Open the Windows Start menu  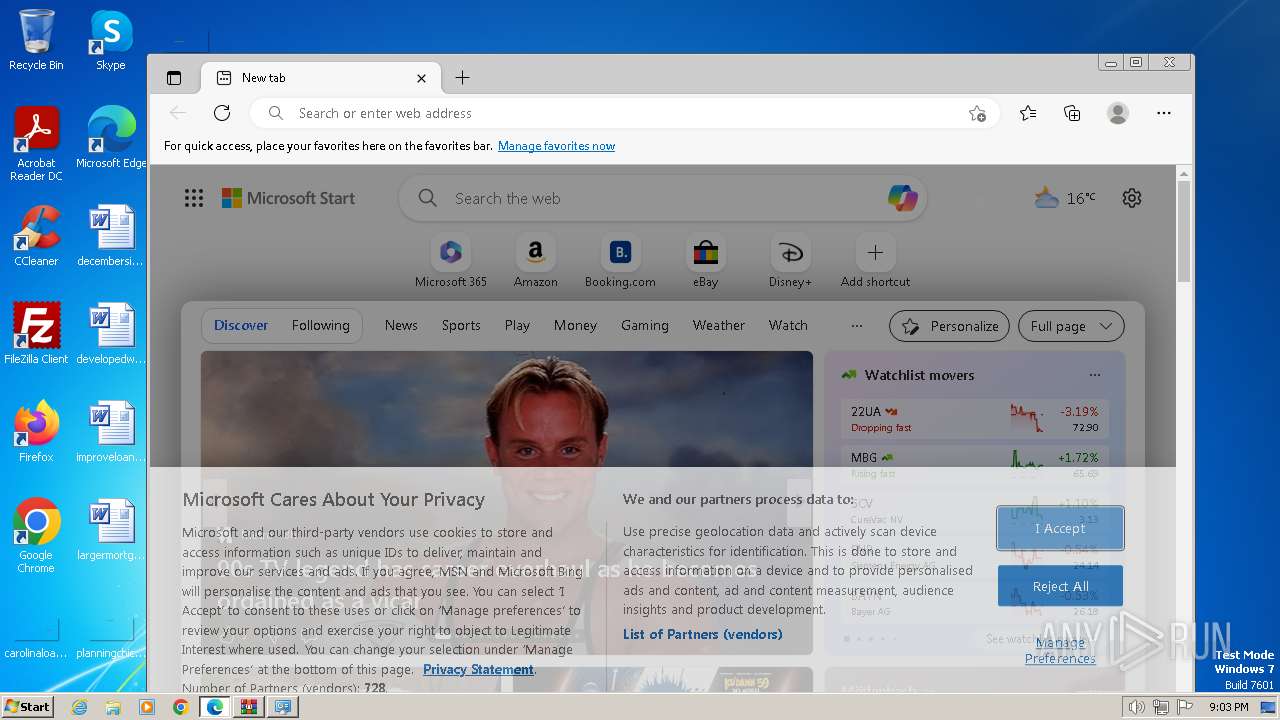coord(27,706)
